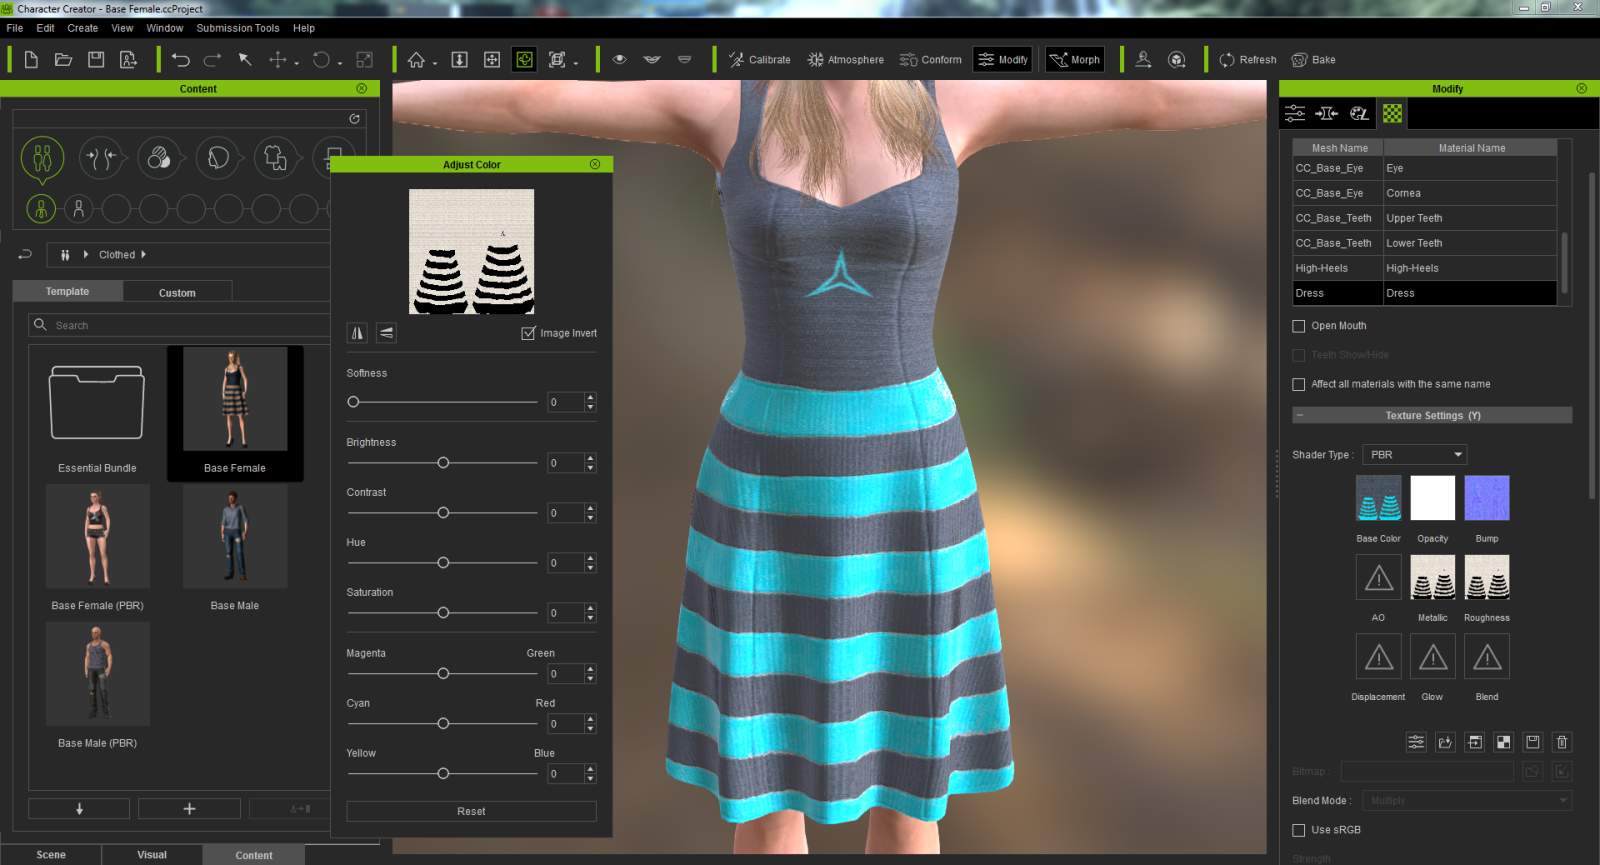Uncheck the Image Invert checkbox

click(528, 333)
